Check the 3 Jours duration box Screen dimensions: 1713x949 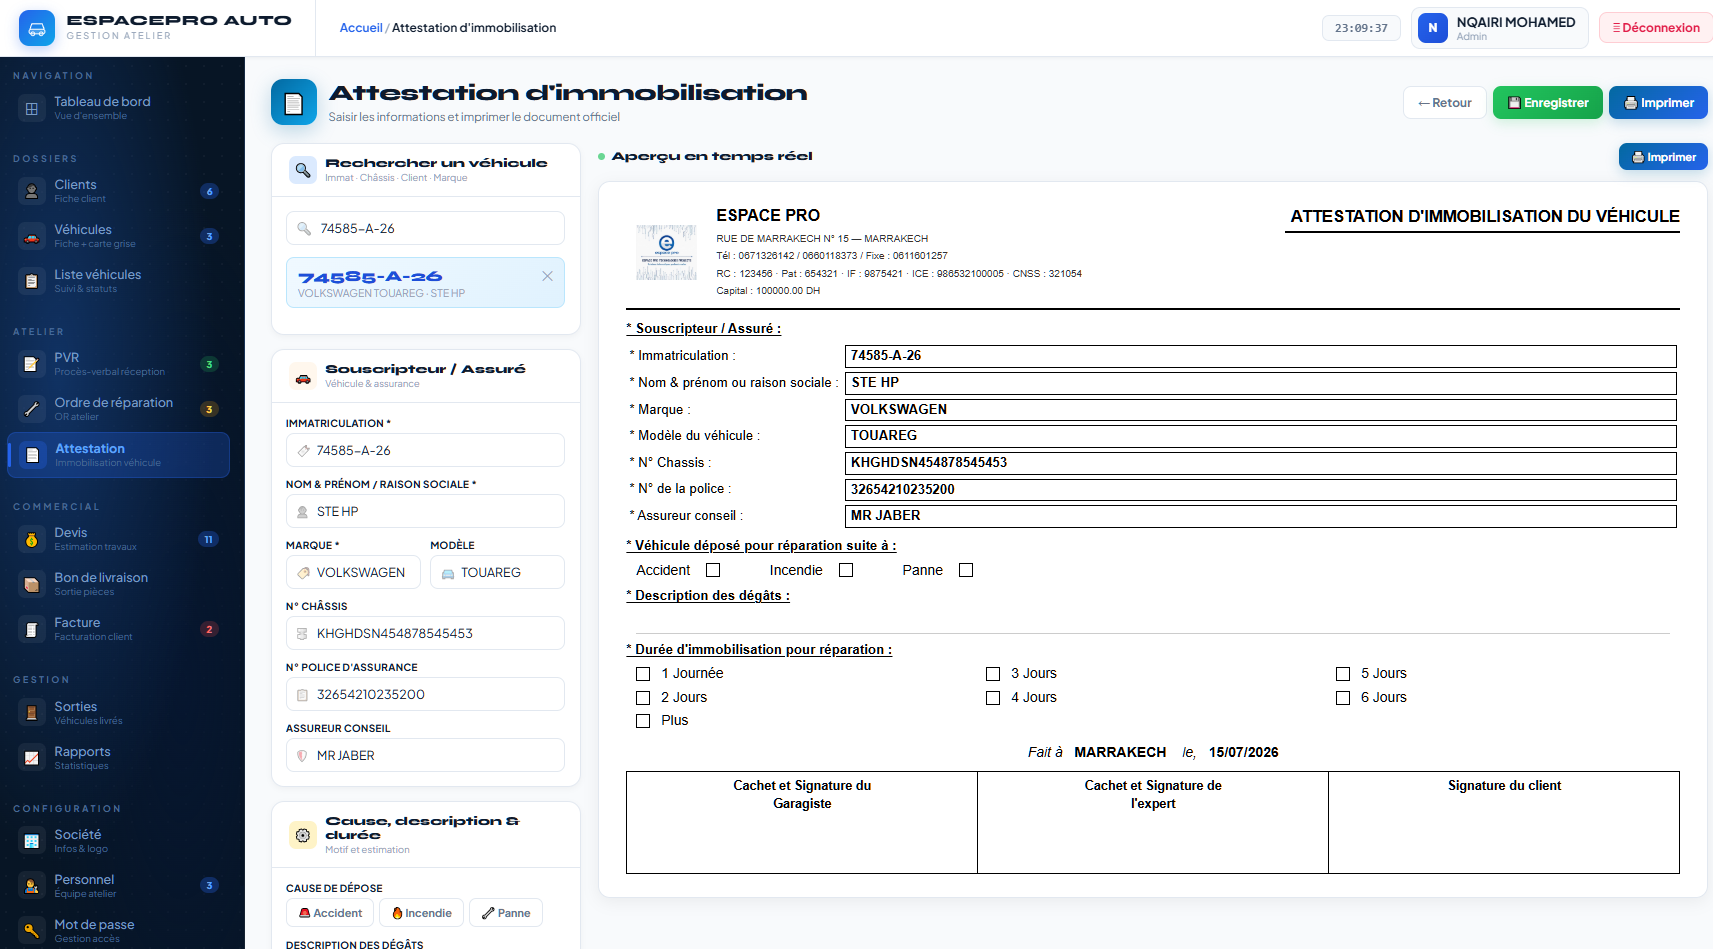(x=993, y=674)
